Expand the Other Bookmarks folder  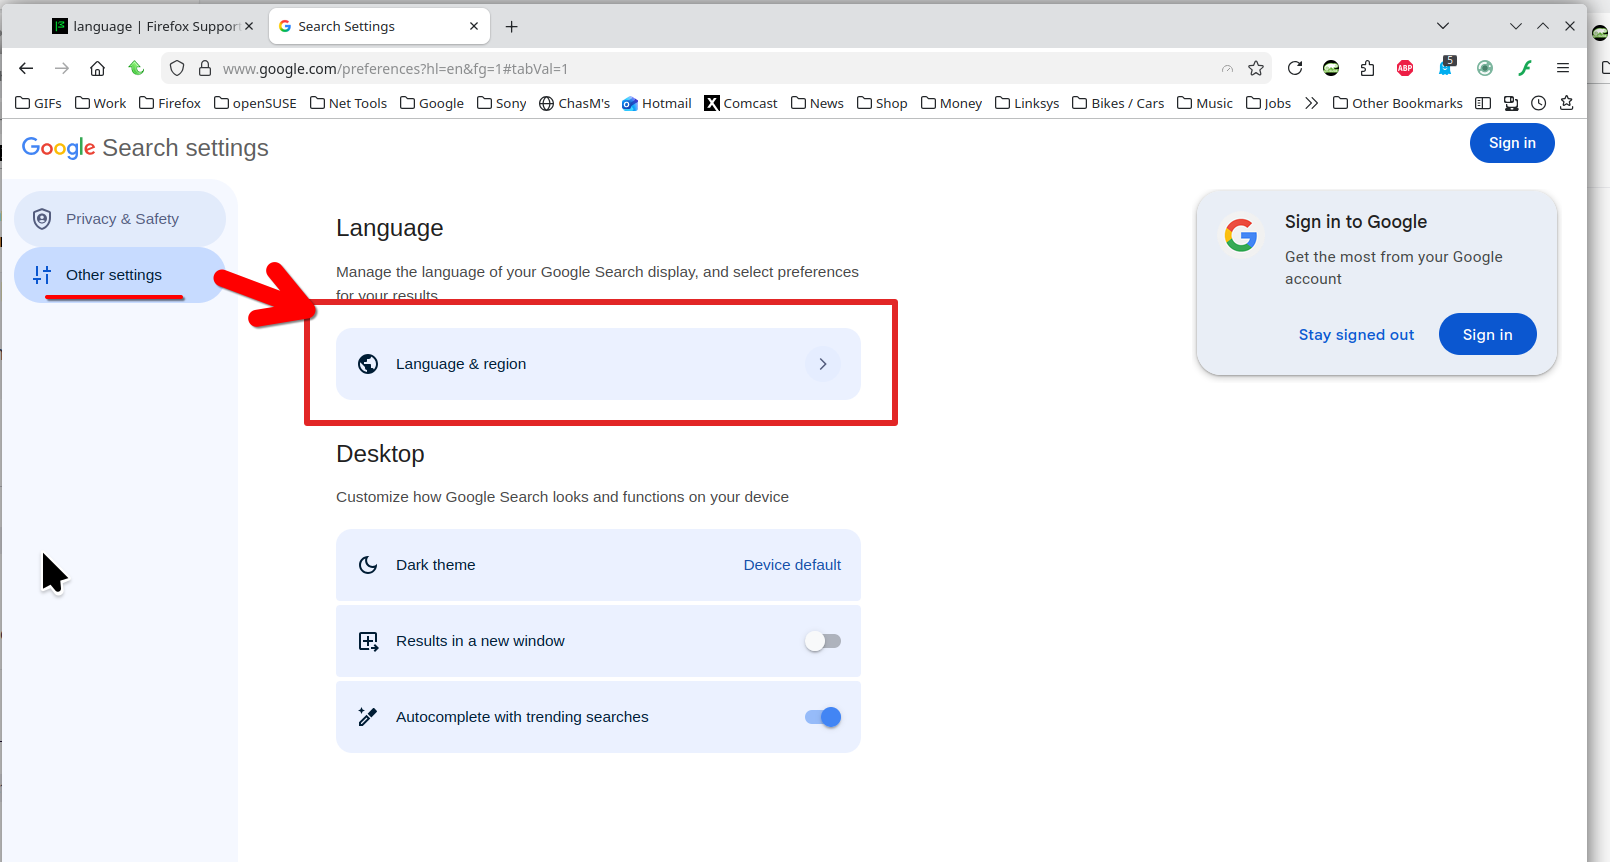pyautogui.click(x=1398, y=103)
